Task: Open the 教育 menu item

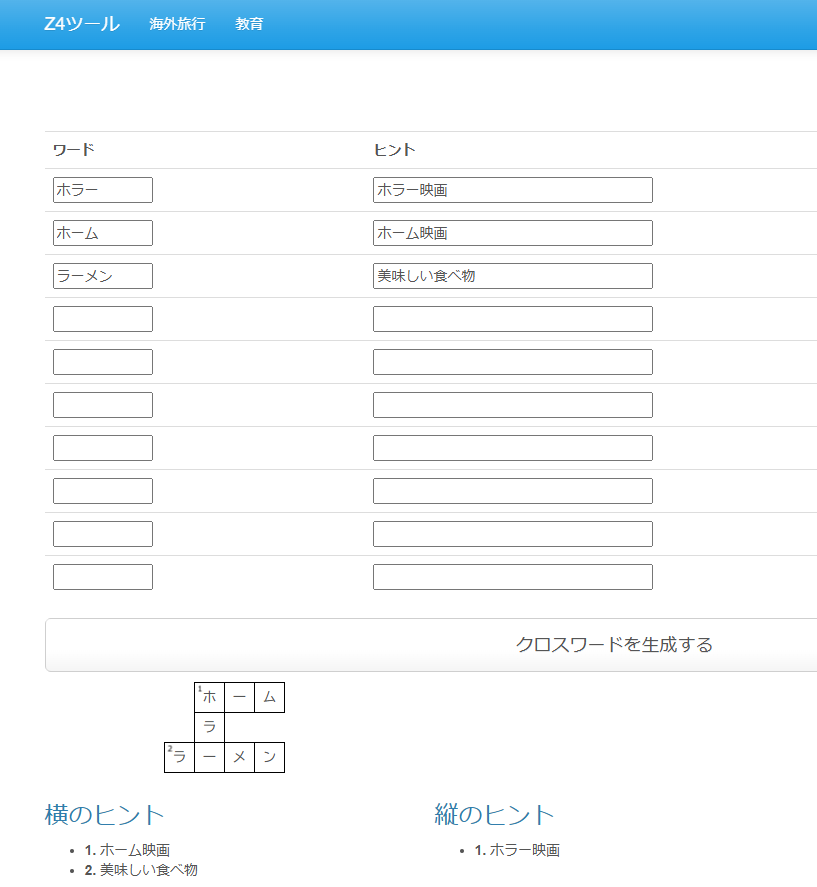Action: [249, 24]
